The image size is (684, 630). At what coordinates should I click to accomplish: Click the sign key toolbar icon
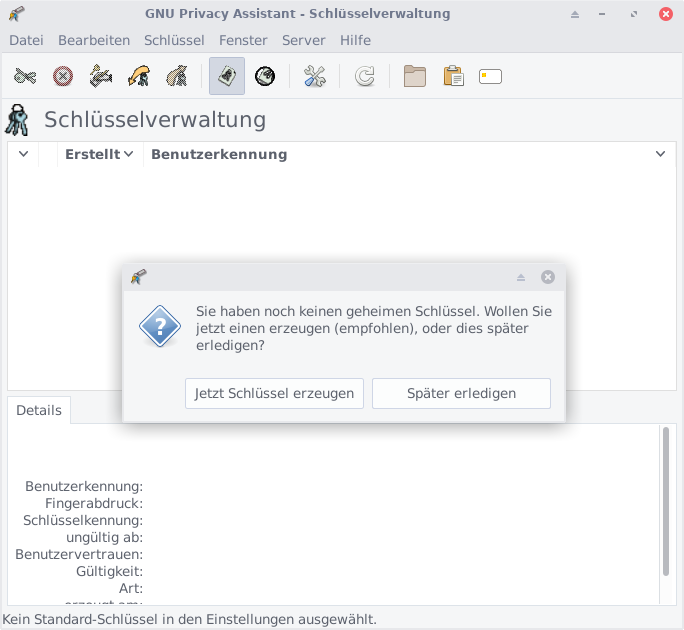tap(101, 76)
